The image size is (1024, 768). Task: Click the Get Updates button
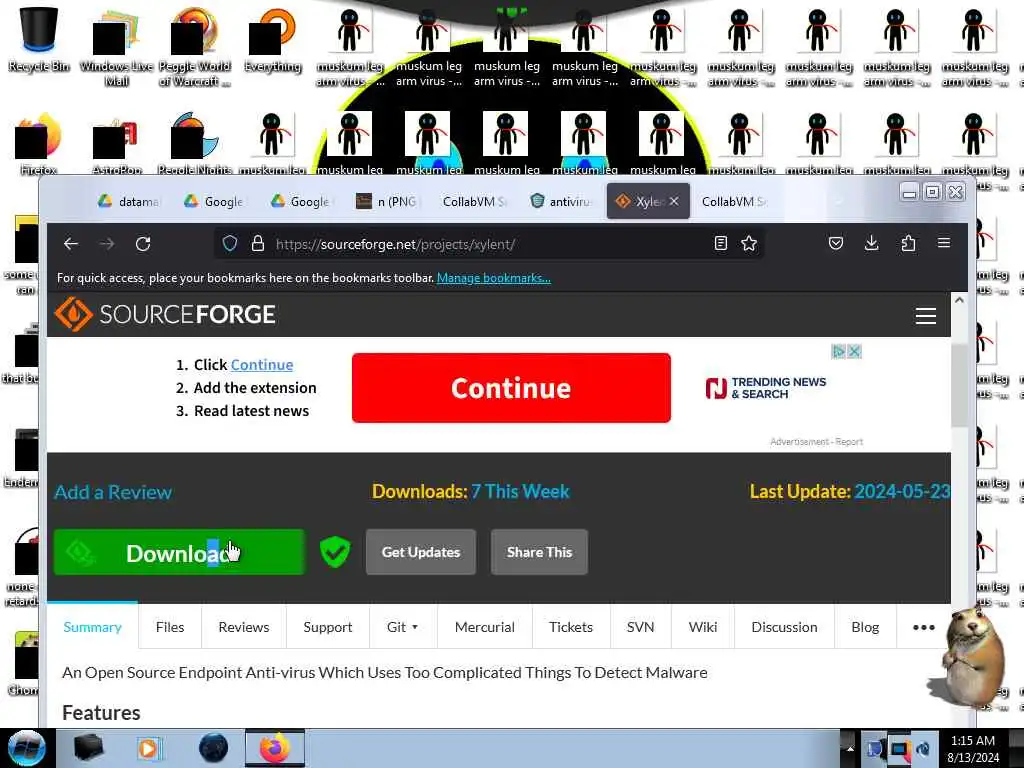tap(421, 552)
